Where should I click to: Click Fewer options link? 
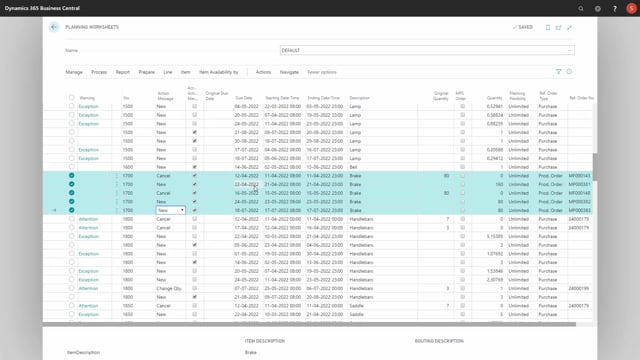322,72
